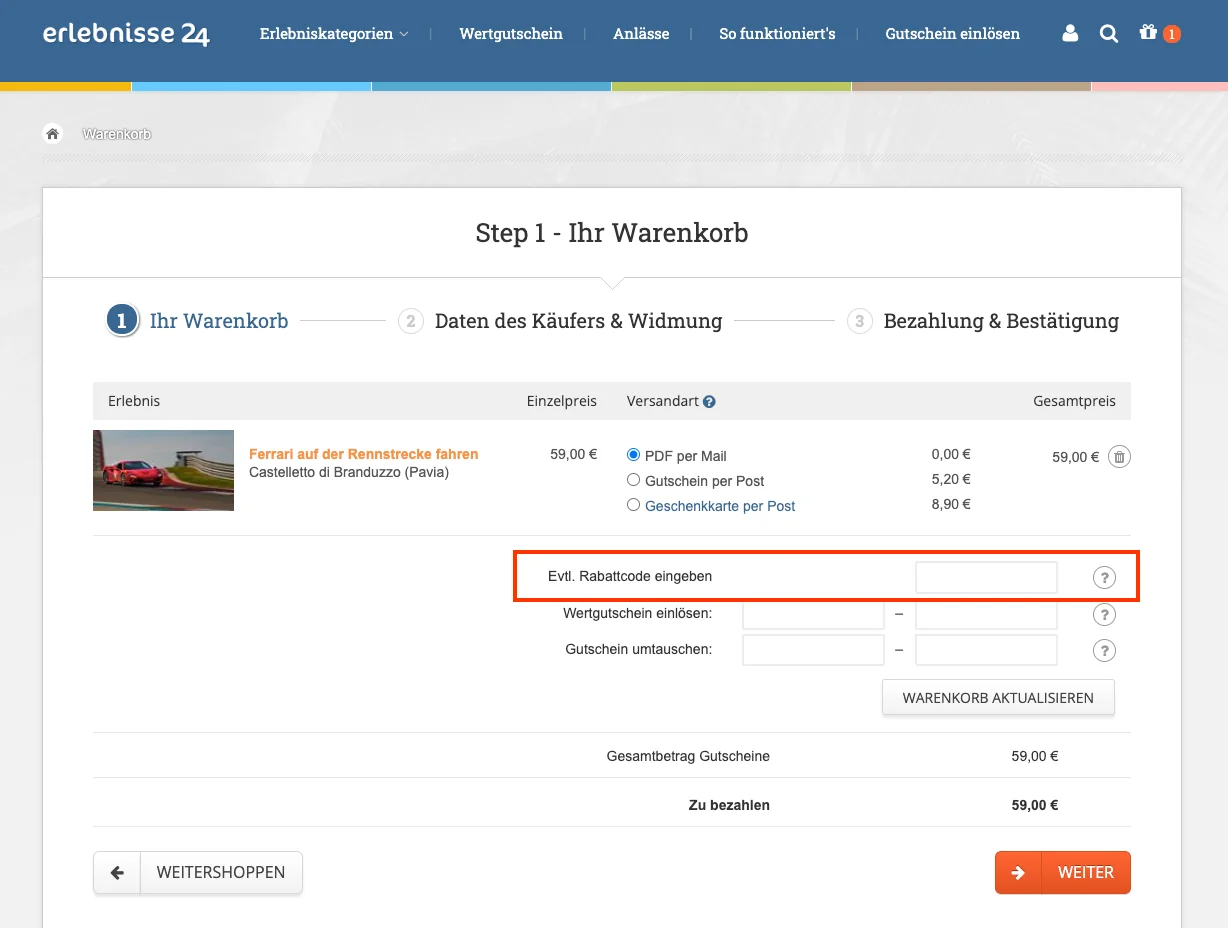This screenshot has height=928, width=1228.
Task: Delete the Ferrari item using the trash icon
Action: (1119, 456)
